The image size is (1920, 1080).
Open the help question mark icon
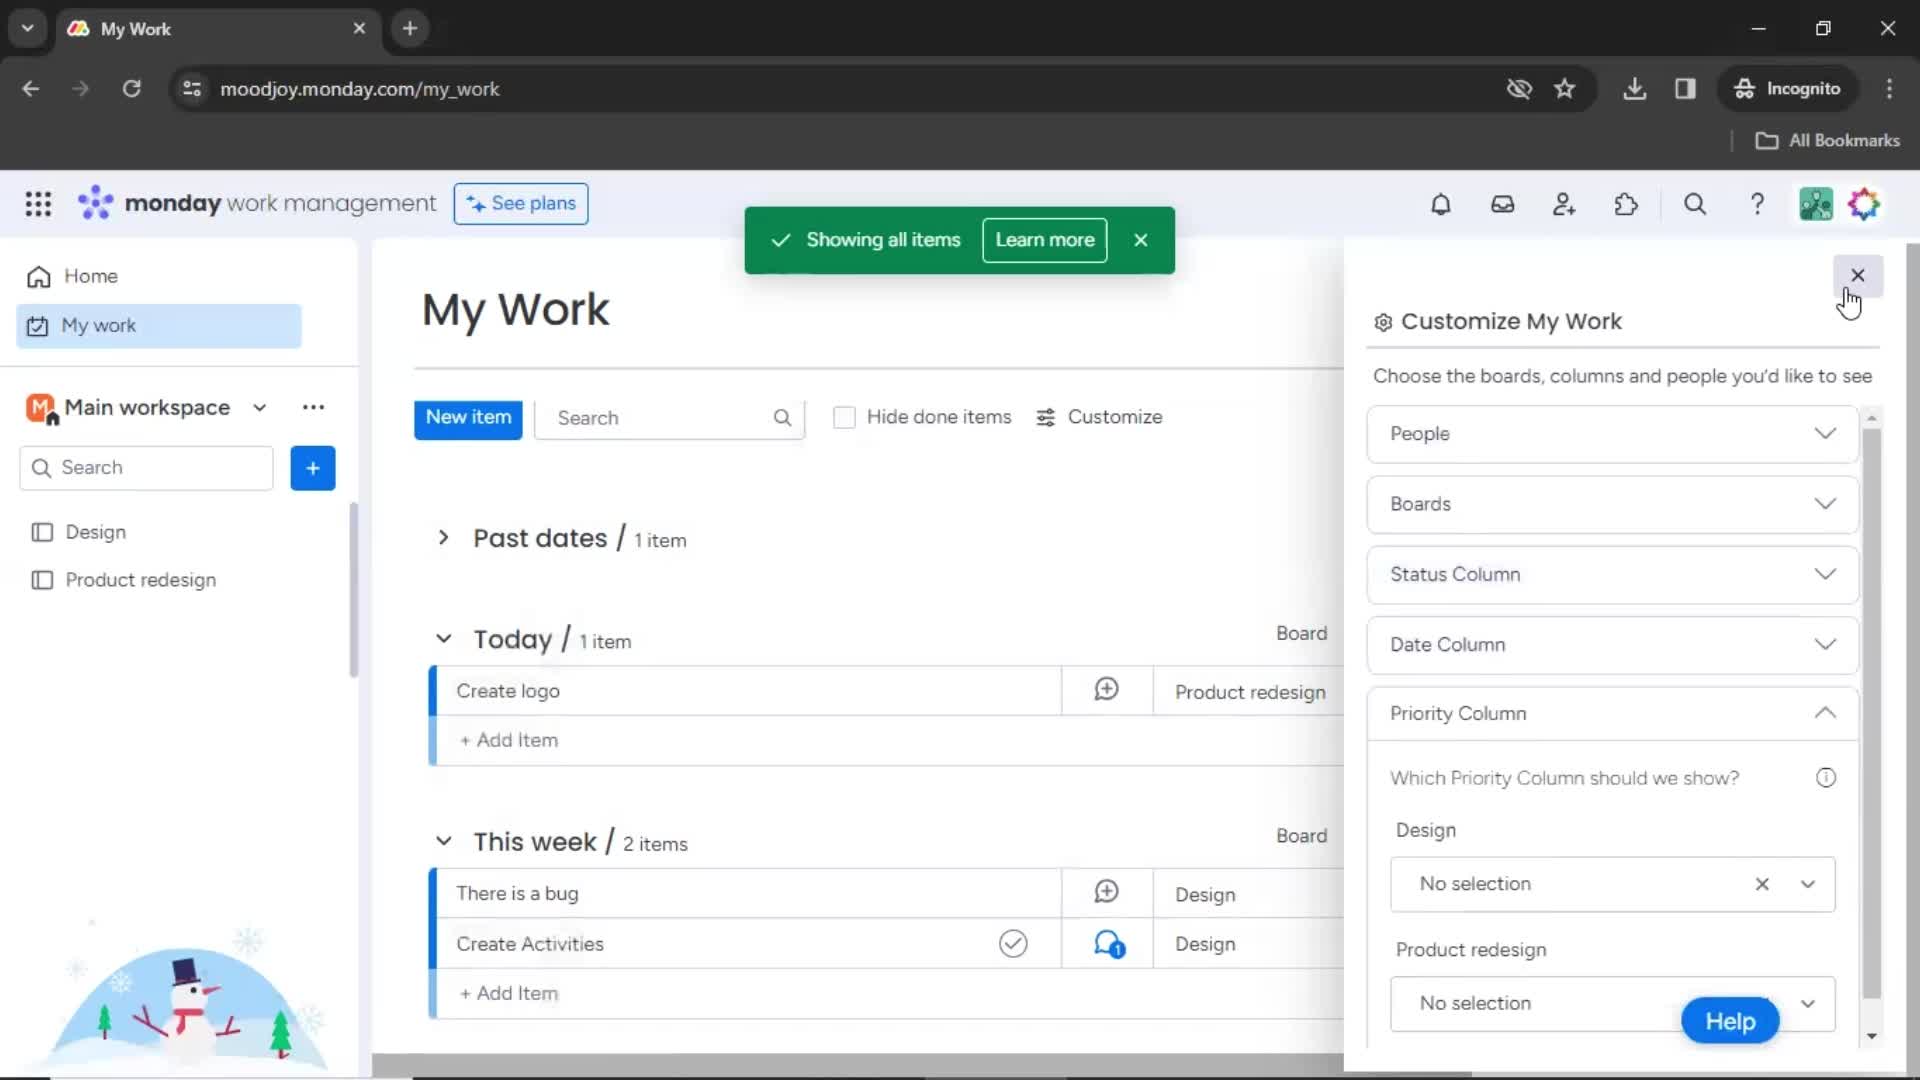coord(1758,204)
